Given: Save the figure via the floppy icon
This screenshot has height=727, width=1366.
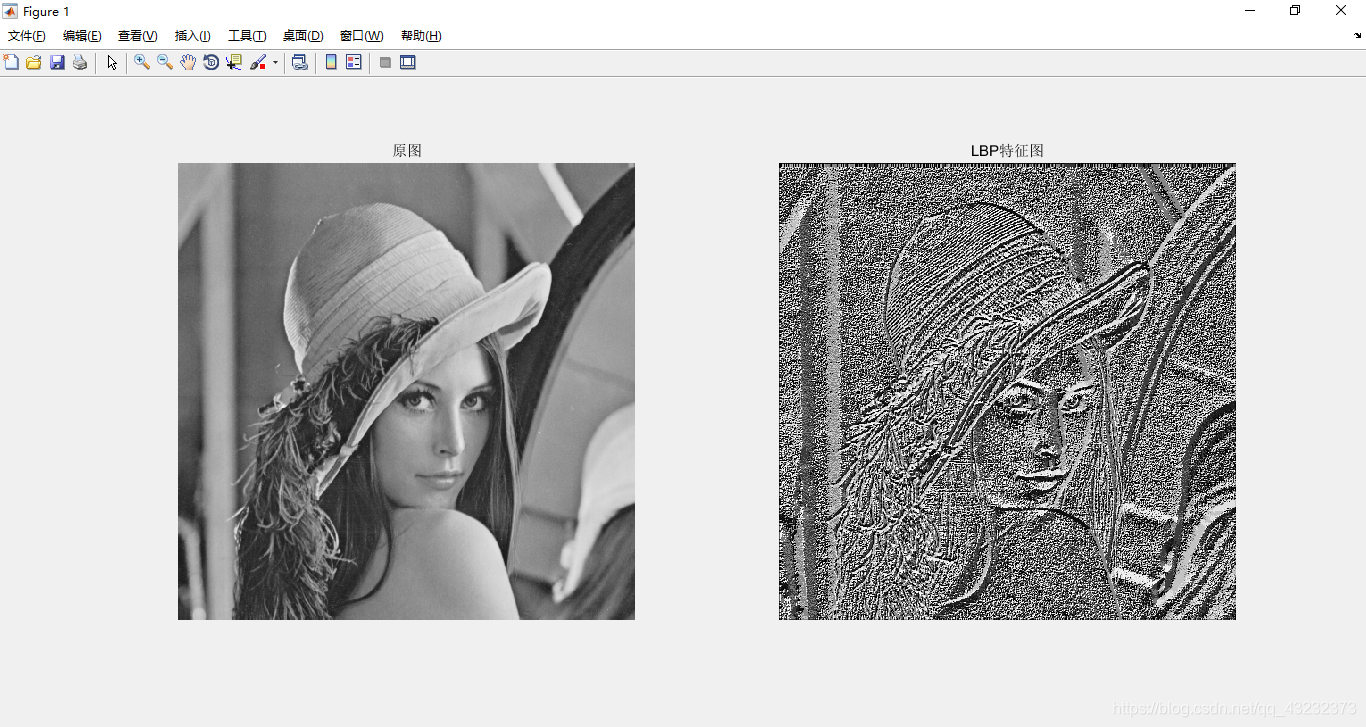Looking at the screenshot, I should click(57, 62).
